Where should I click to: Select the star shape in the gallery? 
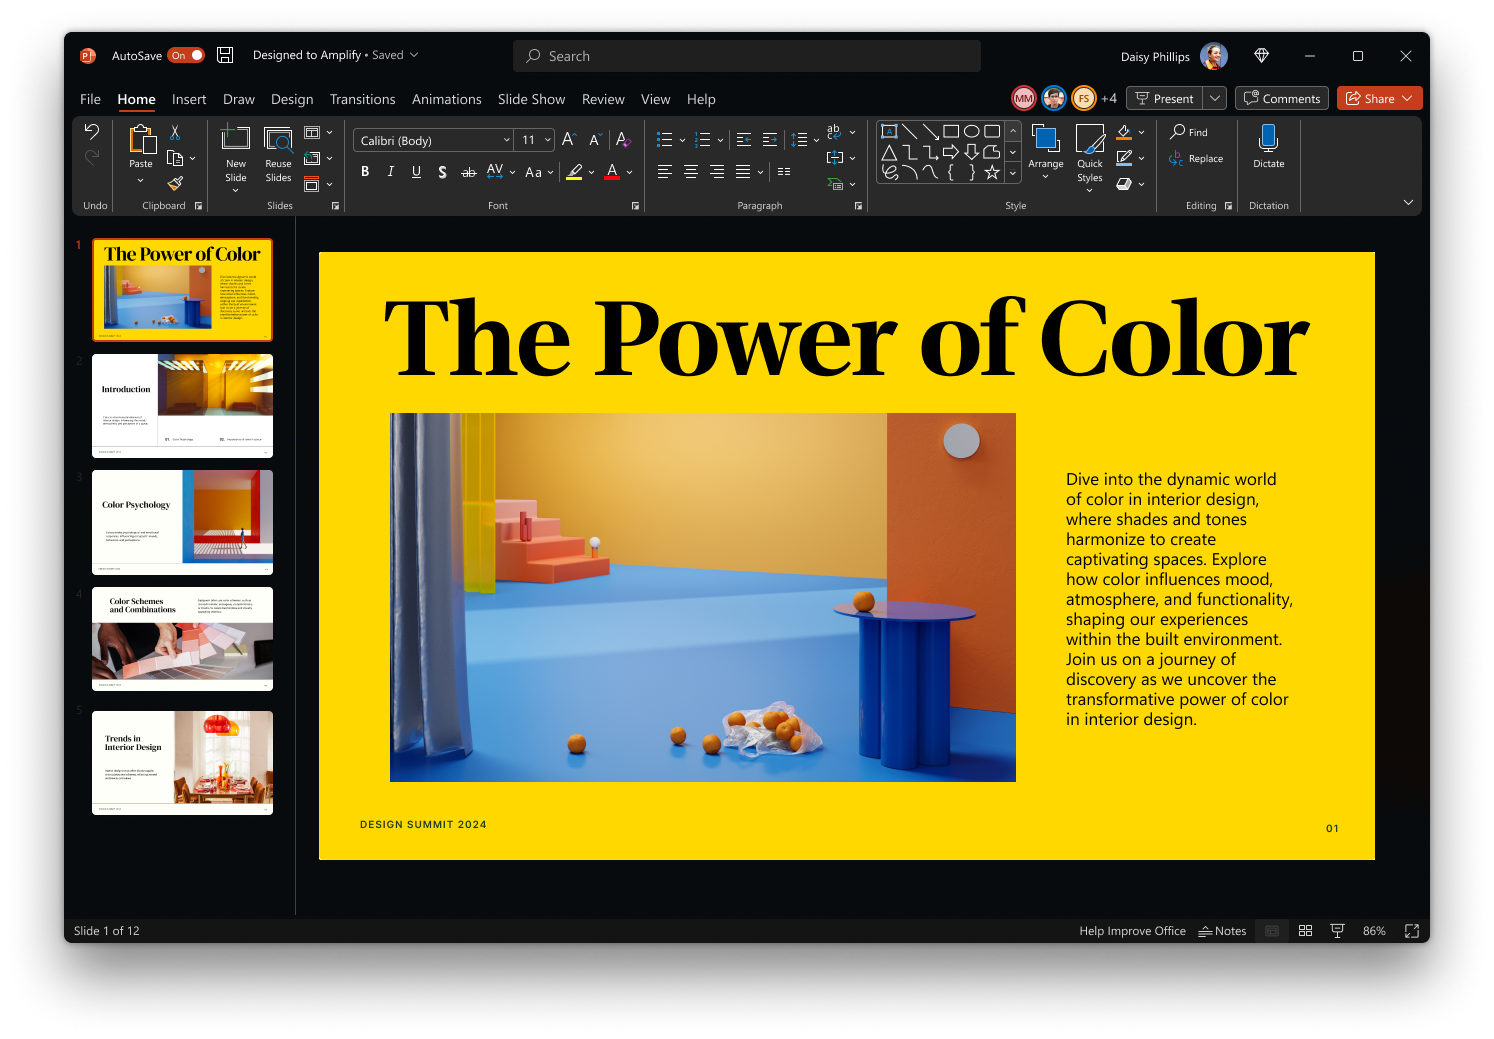pyautogui.click(x=992, y=172)
